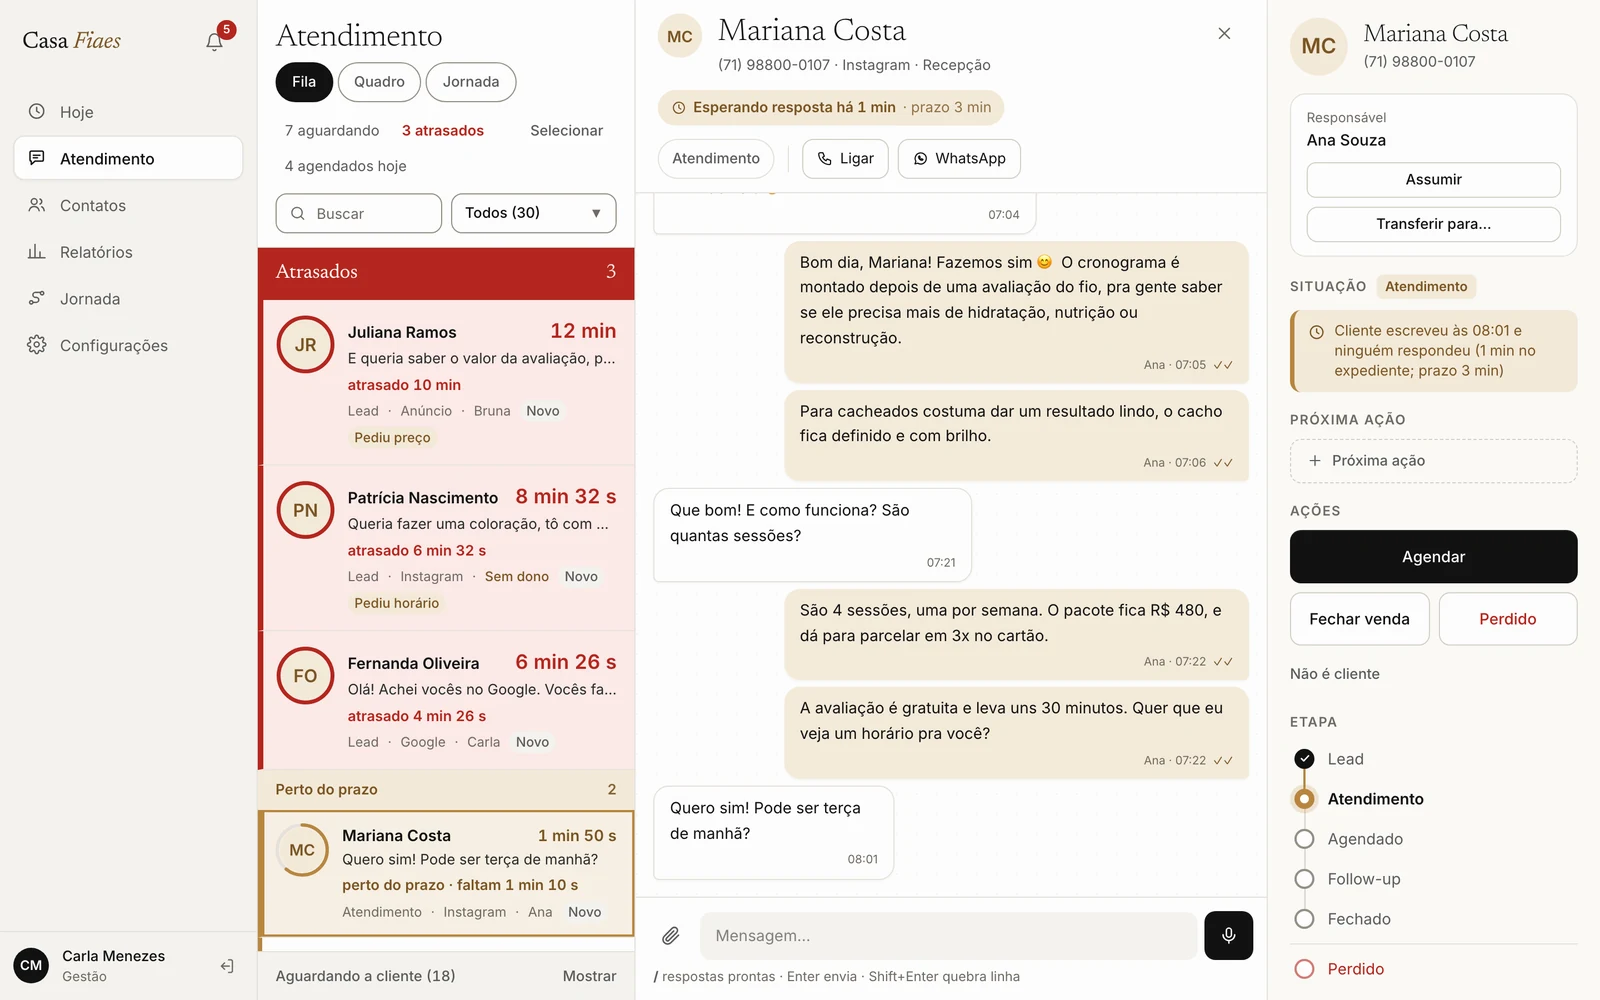Image resolution: width=1600 pixels, height=1000 pixels.
Task: Click Não é cliente link
Action: [1334, 674]
